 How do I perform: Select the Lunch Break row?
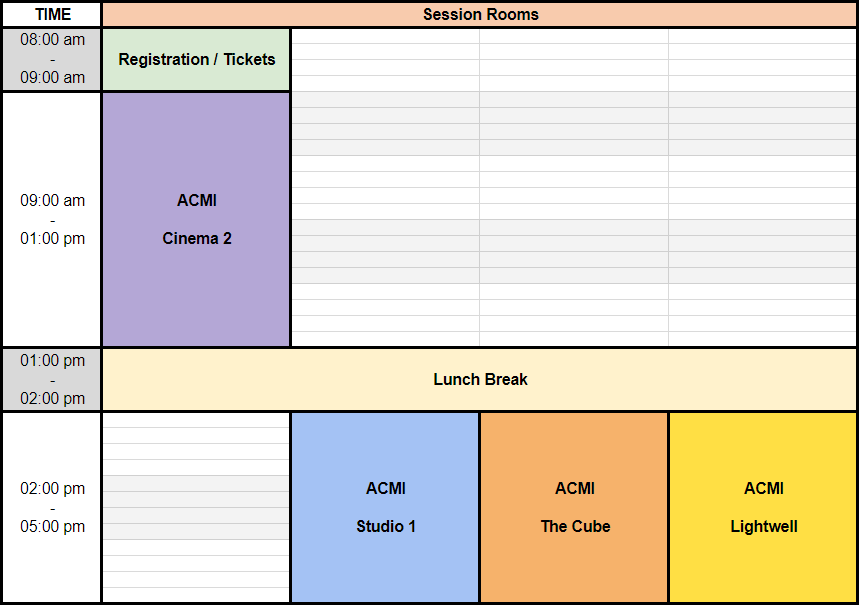(x=480, y=379)
